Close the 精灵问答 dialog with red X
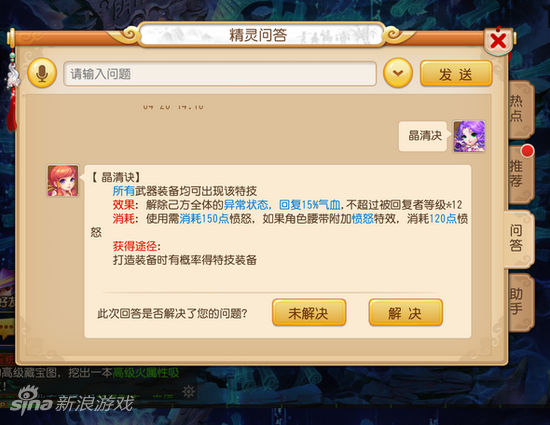Image resolution: width=550 pixels, height=425 pixels. (498, 41)
